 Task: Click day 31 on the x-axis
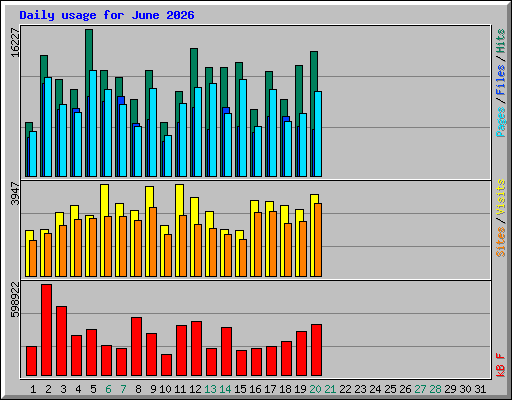[480, 389]
